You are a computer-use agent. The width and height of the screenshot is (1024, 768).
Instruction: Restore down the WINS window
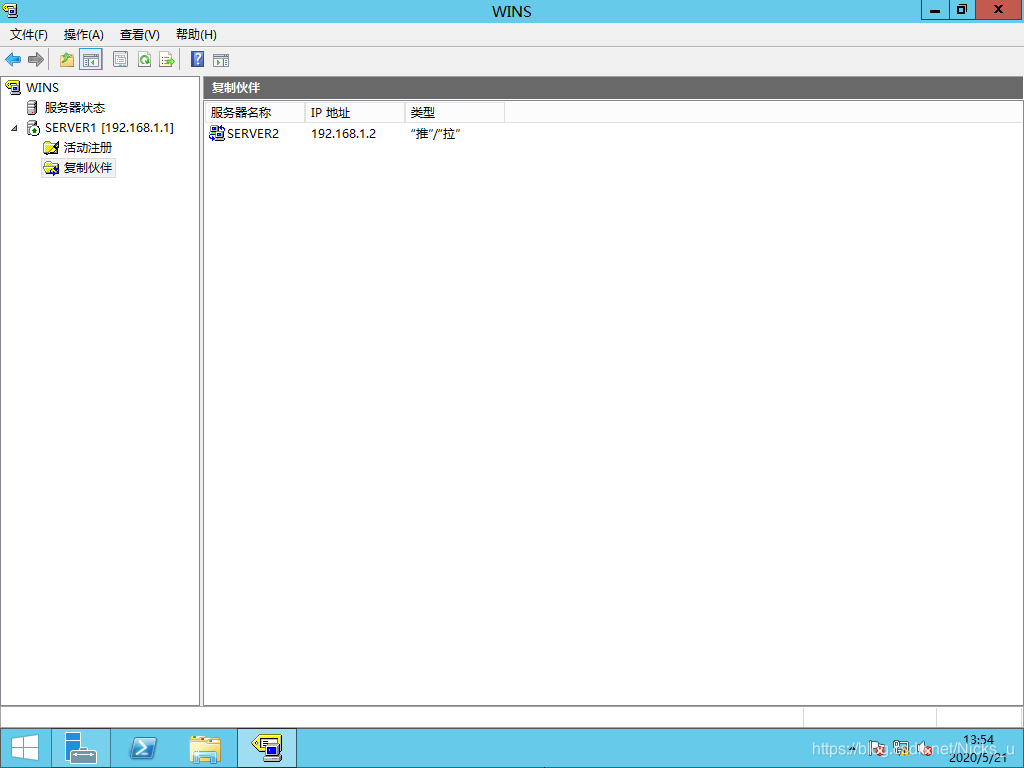(x=961, y=10)
